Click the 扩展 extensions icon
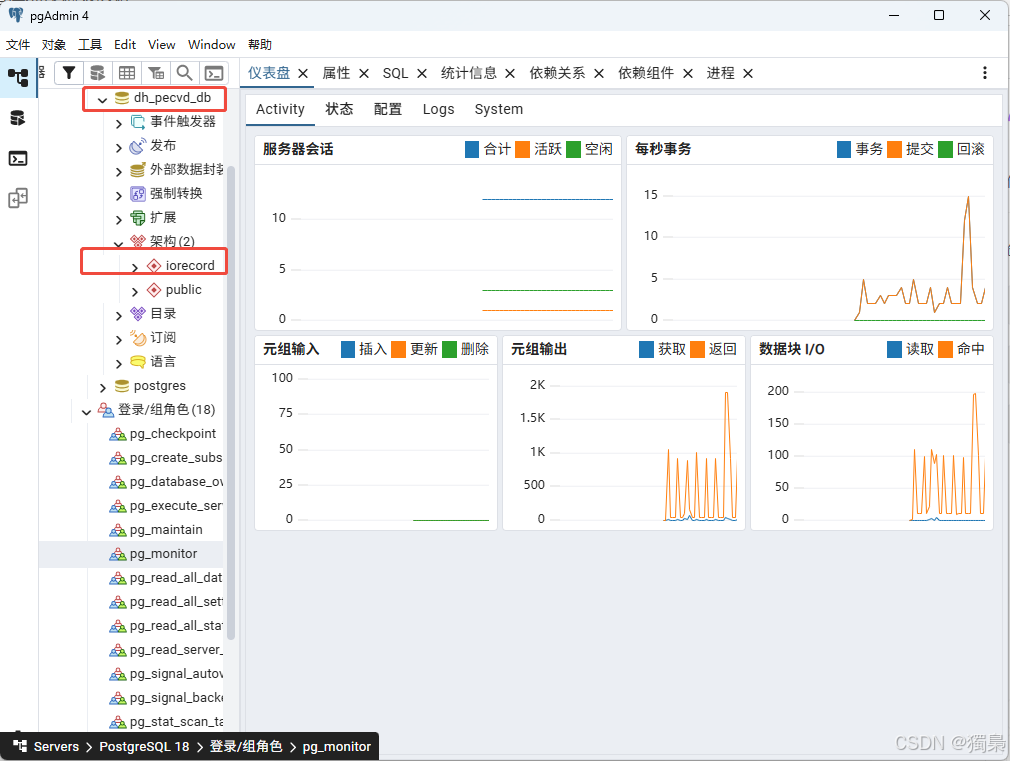Screen dimensions: 1010x761 pos(138,218)
